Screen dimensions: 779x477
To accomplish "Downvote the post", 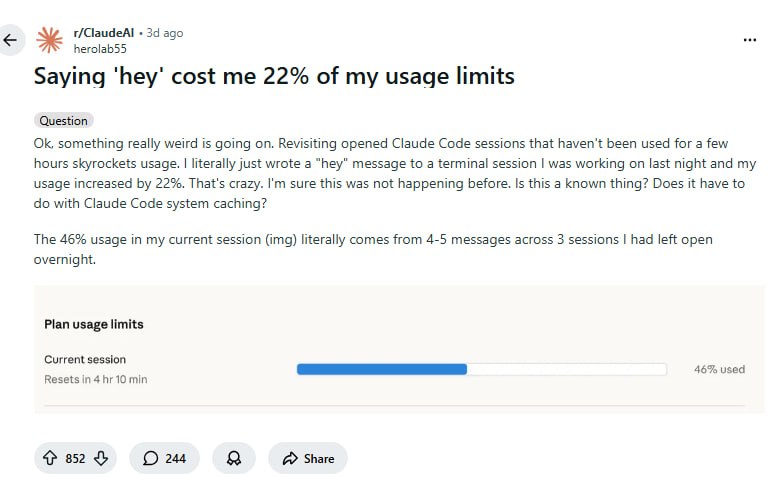I will [100, 458].
